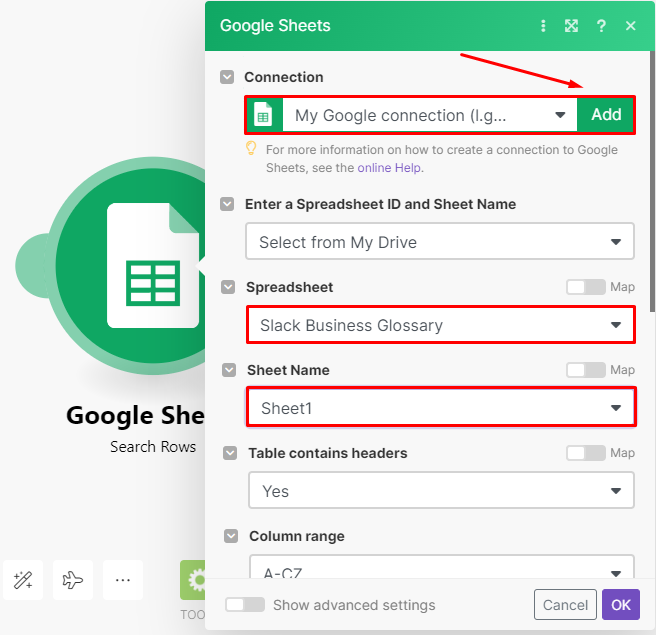Viewport: 656px width, 635px height.
Task: Open help via the question mark icon
Action: 601,26
